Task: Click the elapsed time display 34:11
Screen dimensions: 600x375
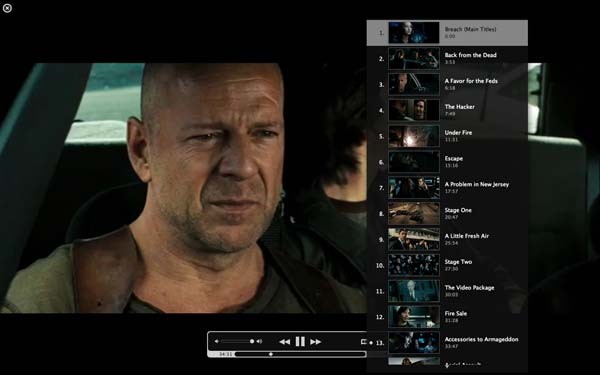Action: point(225,354)
